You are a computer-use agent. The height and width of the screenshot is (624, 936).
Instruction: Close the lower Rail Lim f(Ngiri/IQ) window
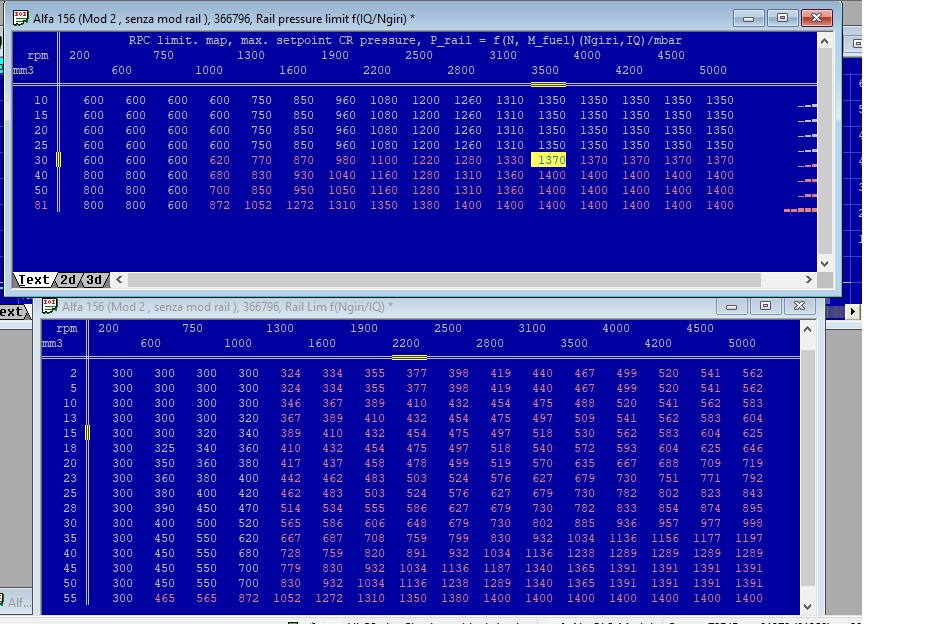tap(797, 306)
